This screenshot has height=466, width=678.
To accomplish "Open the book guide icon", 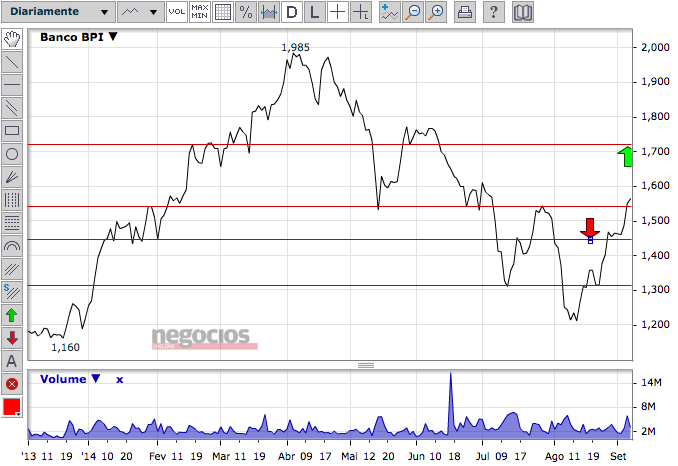I will coord(522,12).
